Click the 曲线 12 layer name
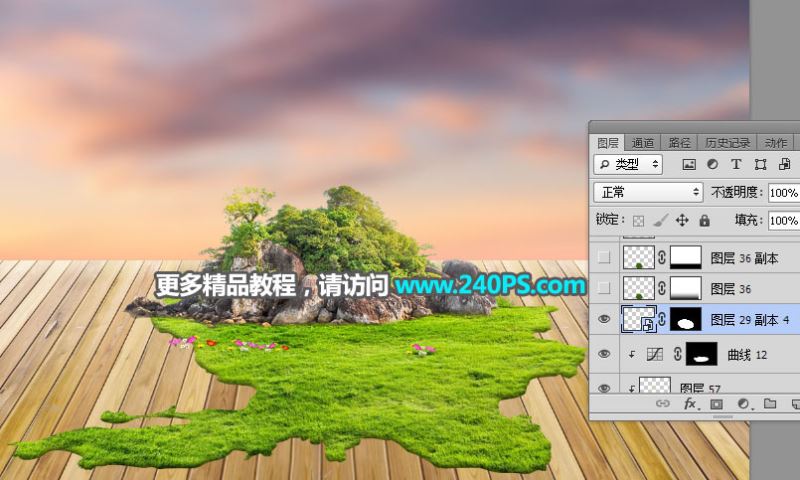The image size is (800, 480). click(747, 355)
